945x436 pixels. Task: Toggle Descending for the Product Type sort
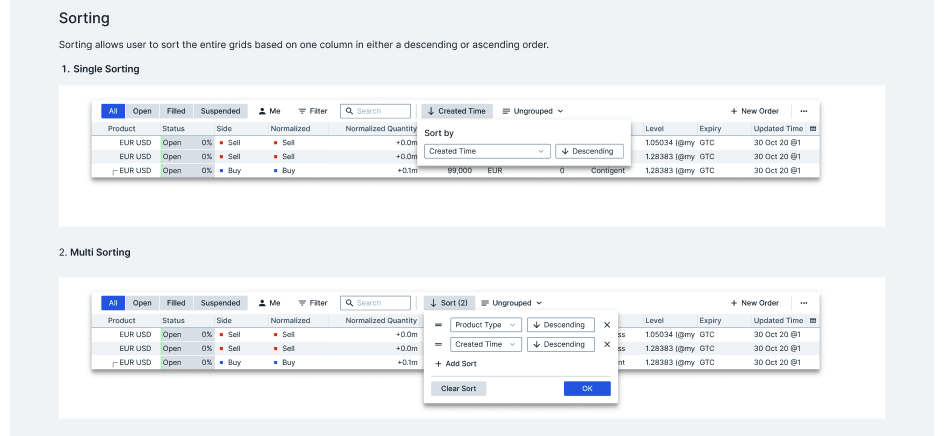click(560, 325)
